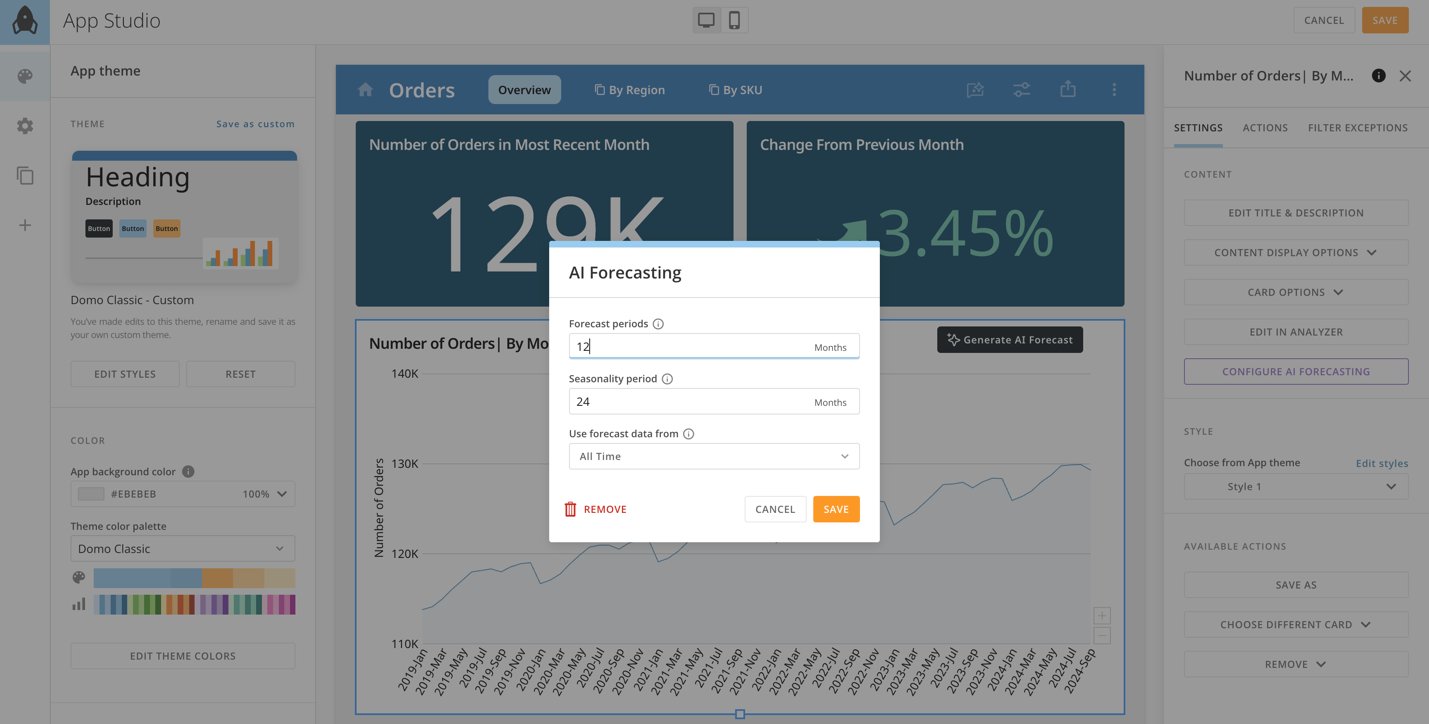This screenshot has height=724, width=1429.
Task: Click Edit Styles button
Action: point(125,374)
